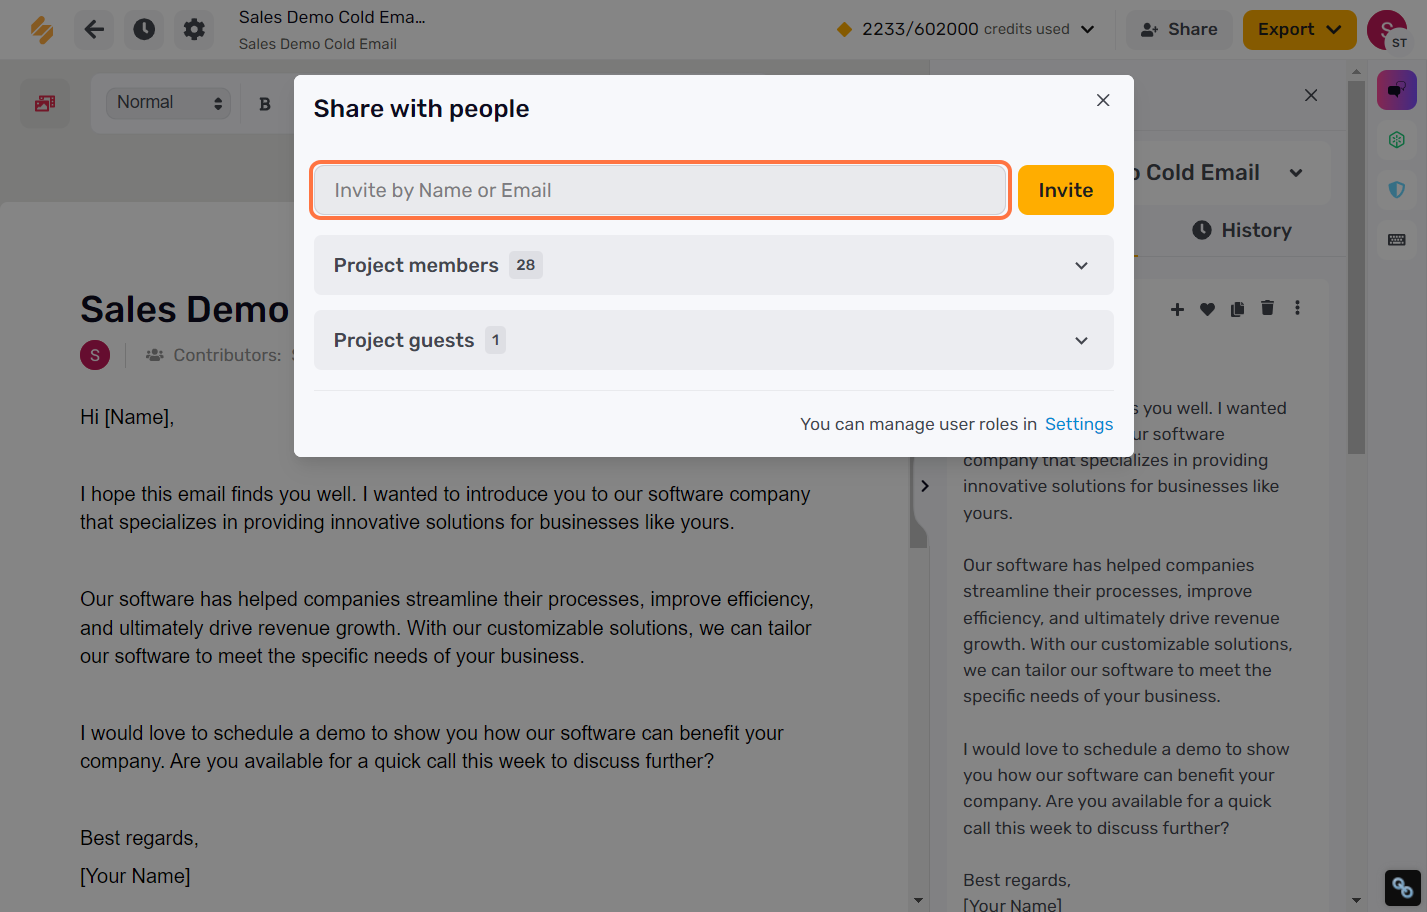
Task: Copy the generated output text
Action: point(1237,309)
